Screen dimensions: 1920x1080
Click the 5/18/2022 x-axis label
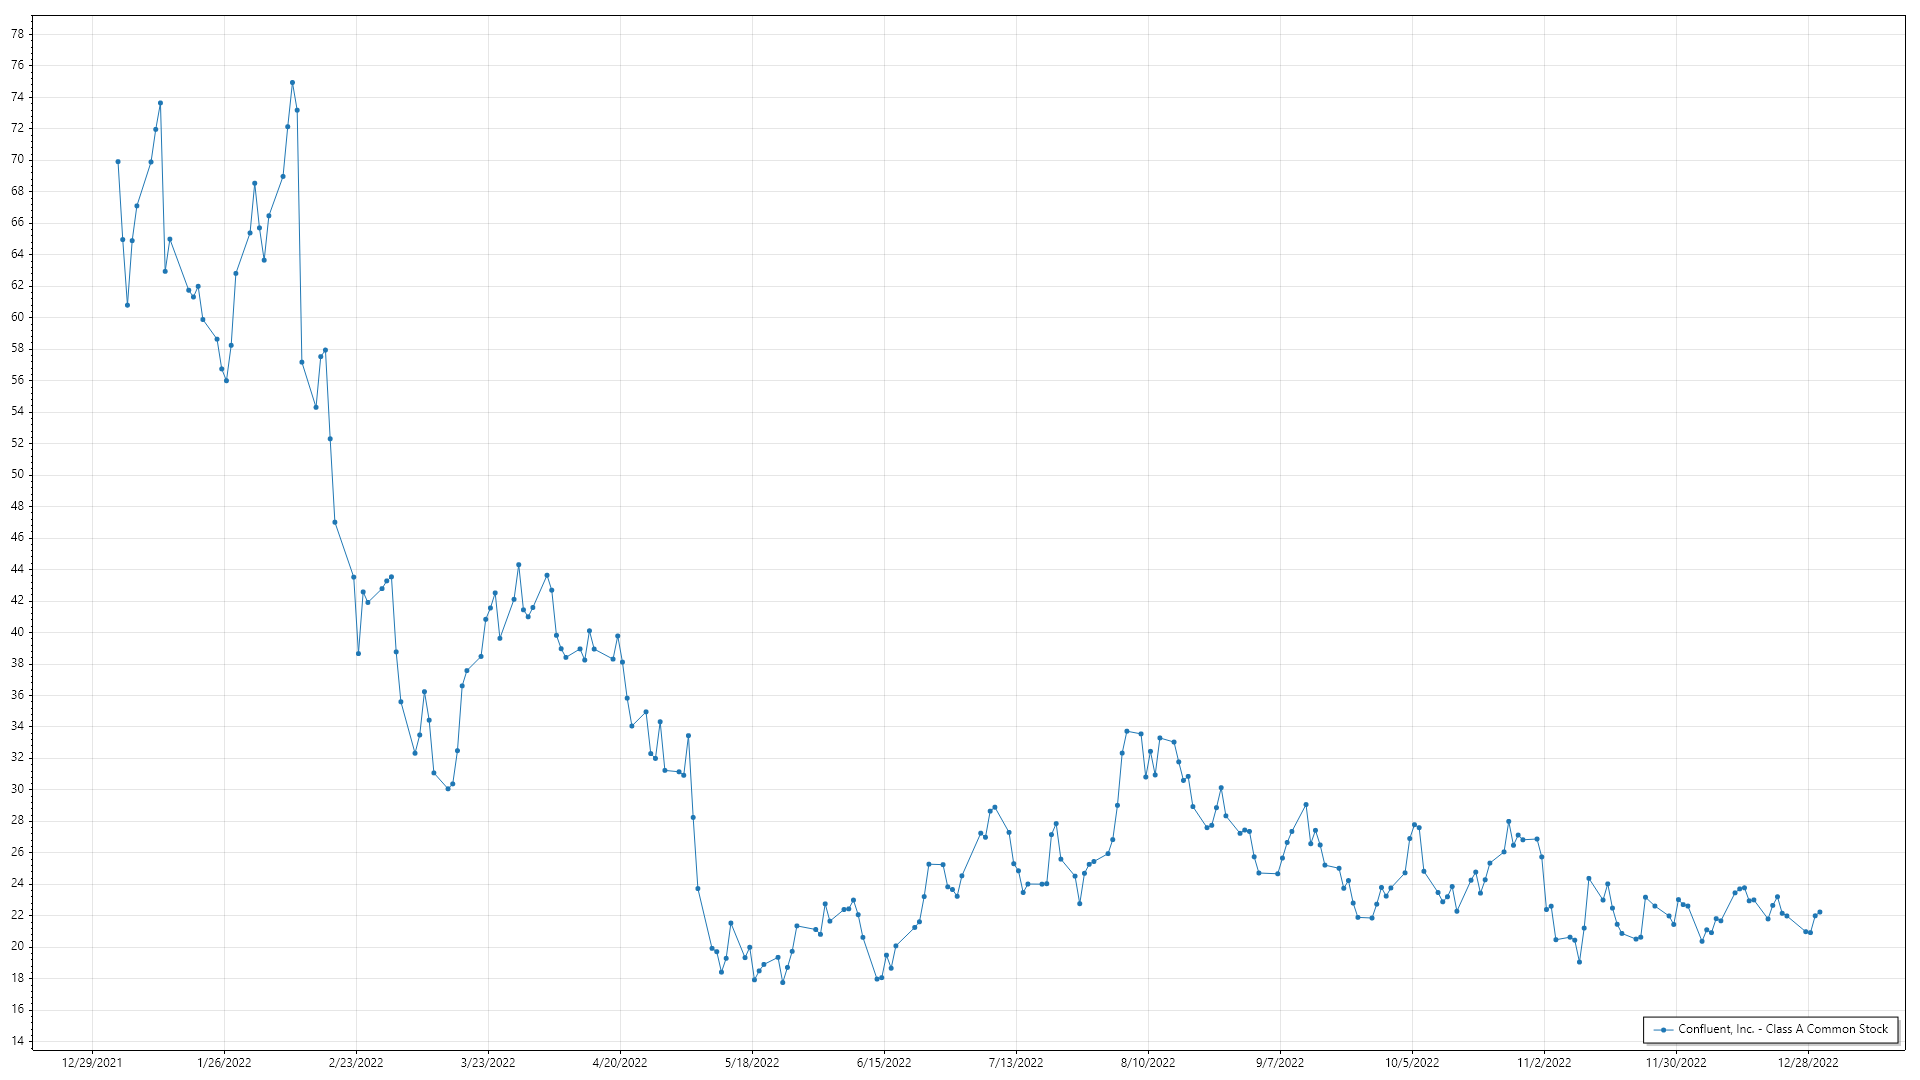pos(752,1063)
